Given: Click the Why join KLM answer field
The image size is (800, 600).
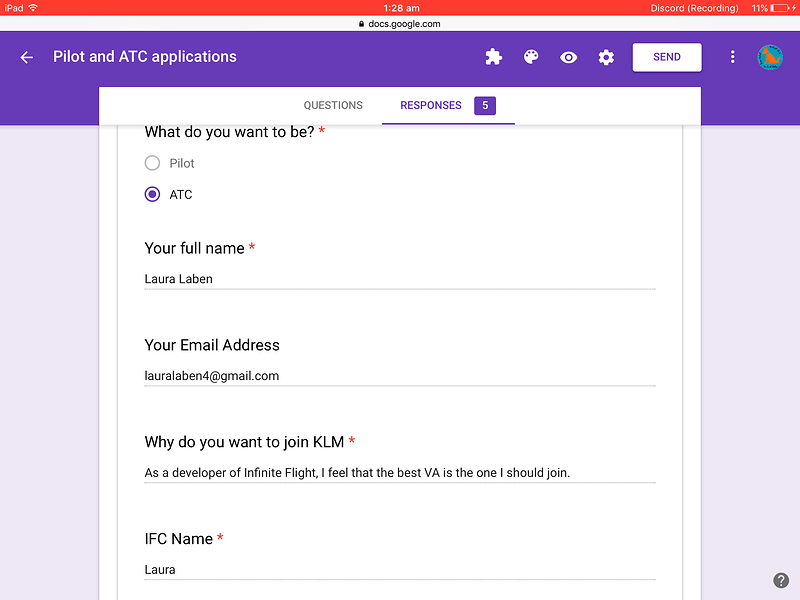Looking at the screenshot, I should [400, 473].
